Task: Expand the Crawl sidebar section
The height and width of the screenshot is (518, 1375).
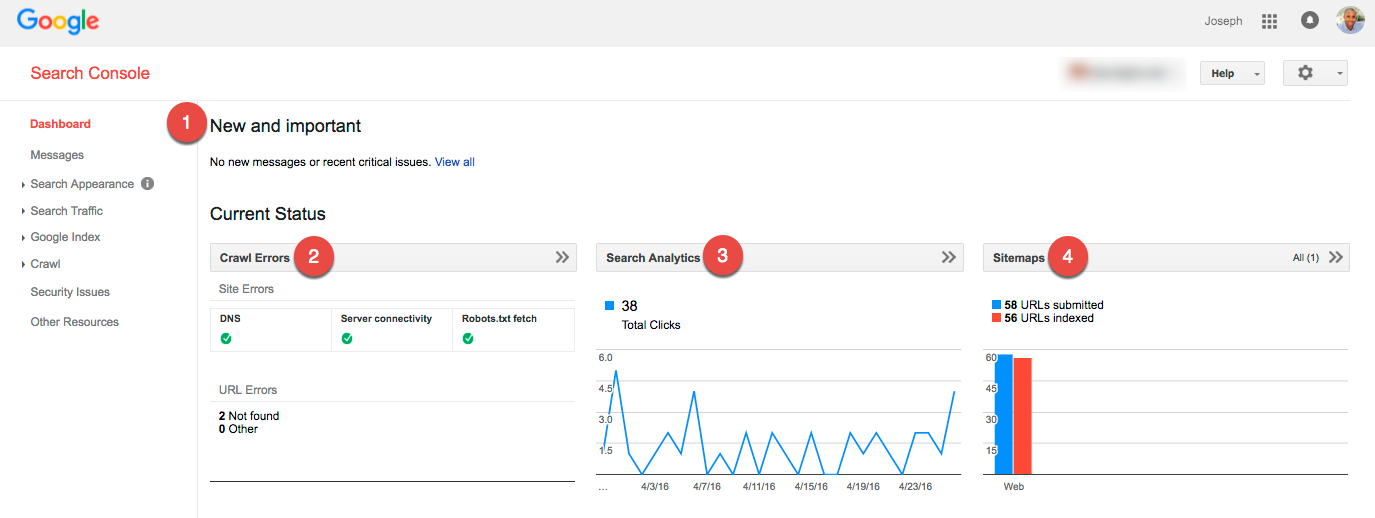Action: click(x=45, y=264)
